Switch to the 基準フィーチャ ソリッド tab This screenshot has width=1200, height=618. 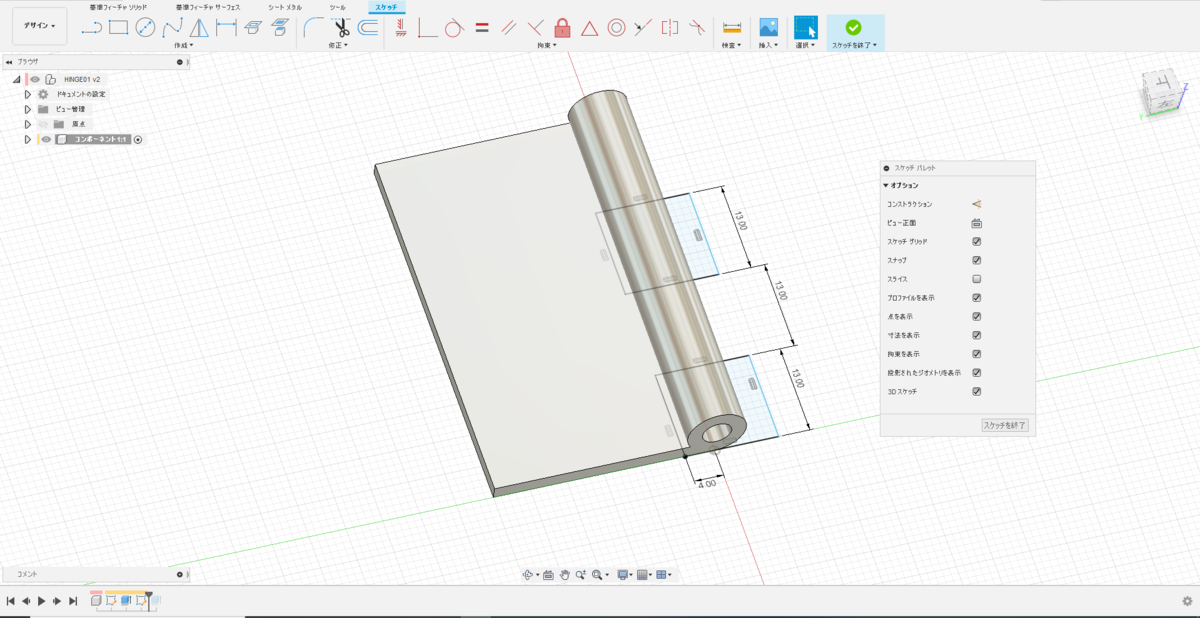tap(118, 7)
